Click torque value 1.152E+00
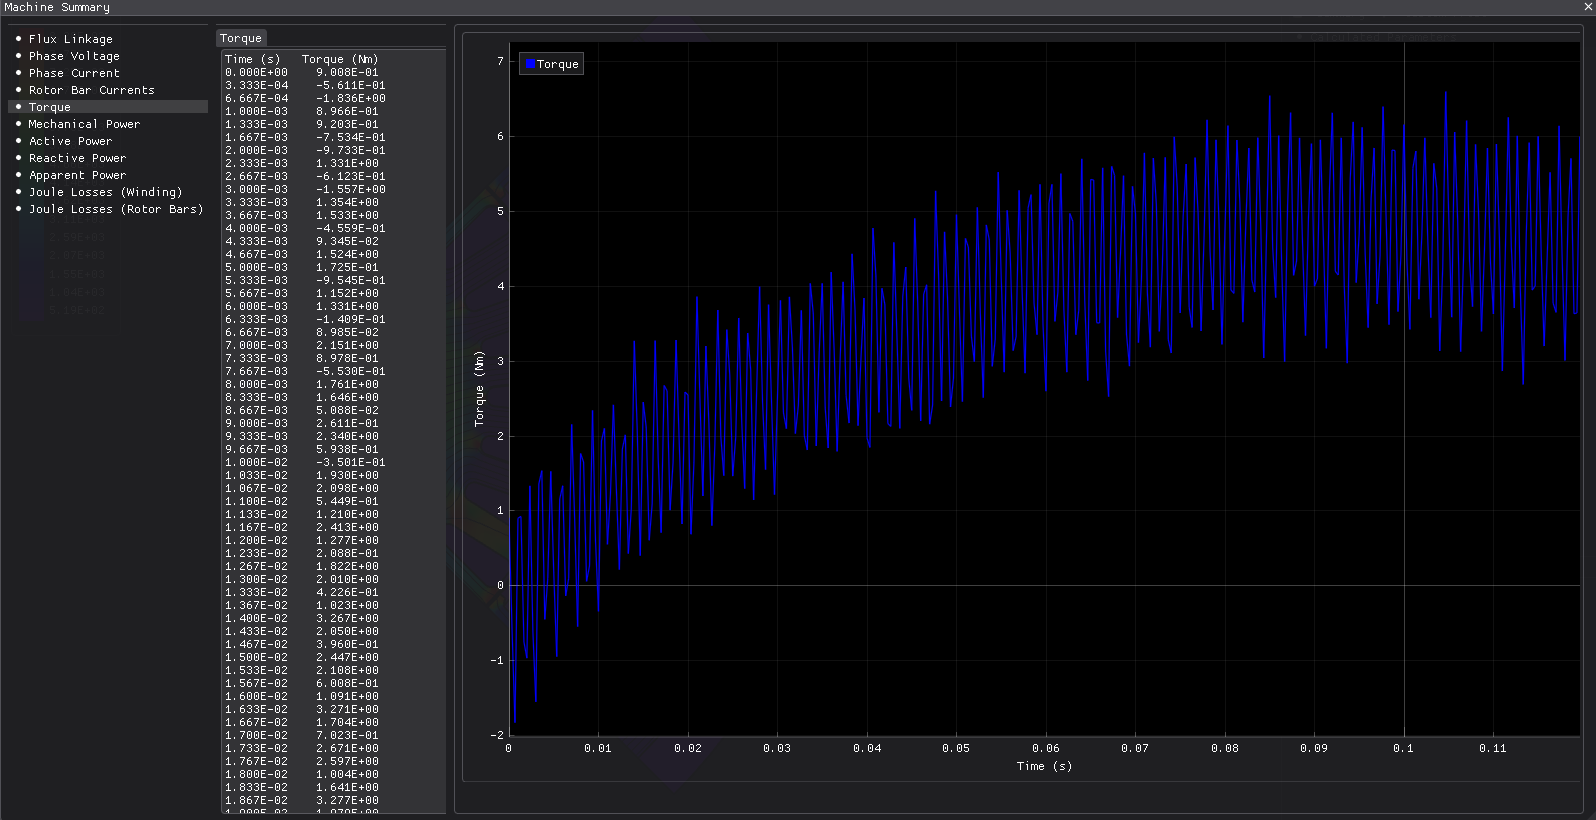Screen dimensions: 1596x820 (x=347, y=293)
